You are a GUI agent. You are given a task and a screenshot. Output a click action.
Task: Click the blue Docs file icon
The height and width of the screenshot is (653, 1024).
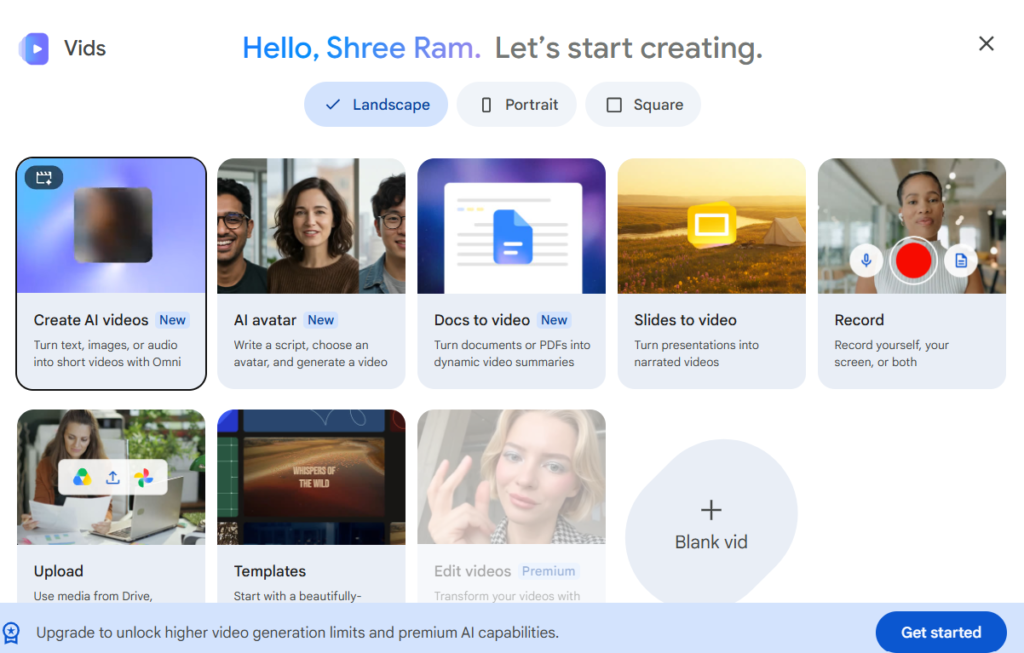point(513,236)
